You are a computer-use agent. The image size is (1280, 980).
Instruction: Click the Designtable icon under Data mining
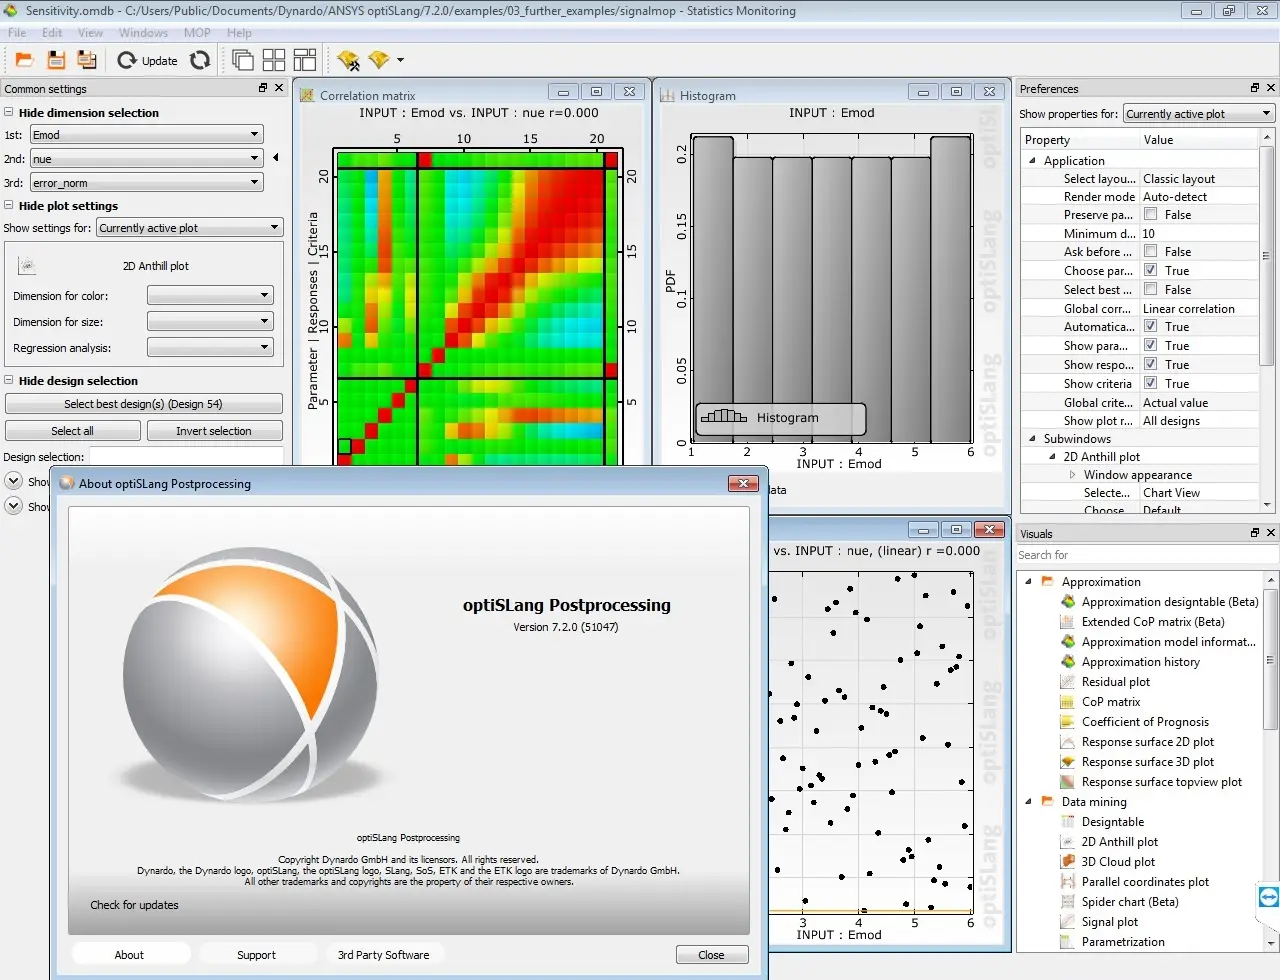click(1068, 822)
